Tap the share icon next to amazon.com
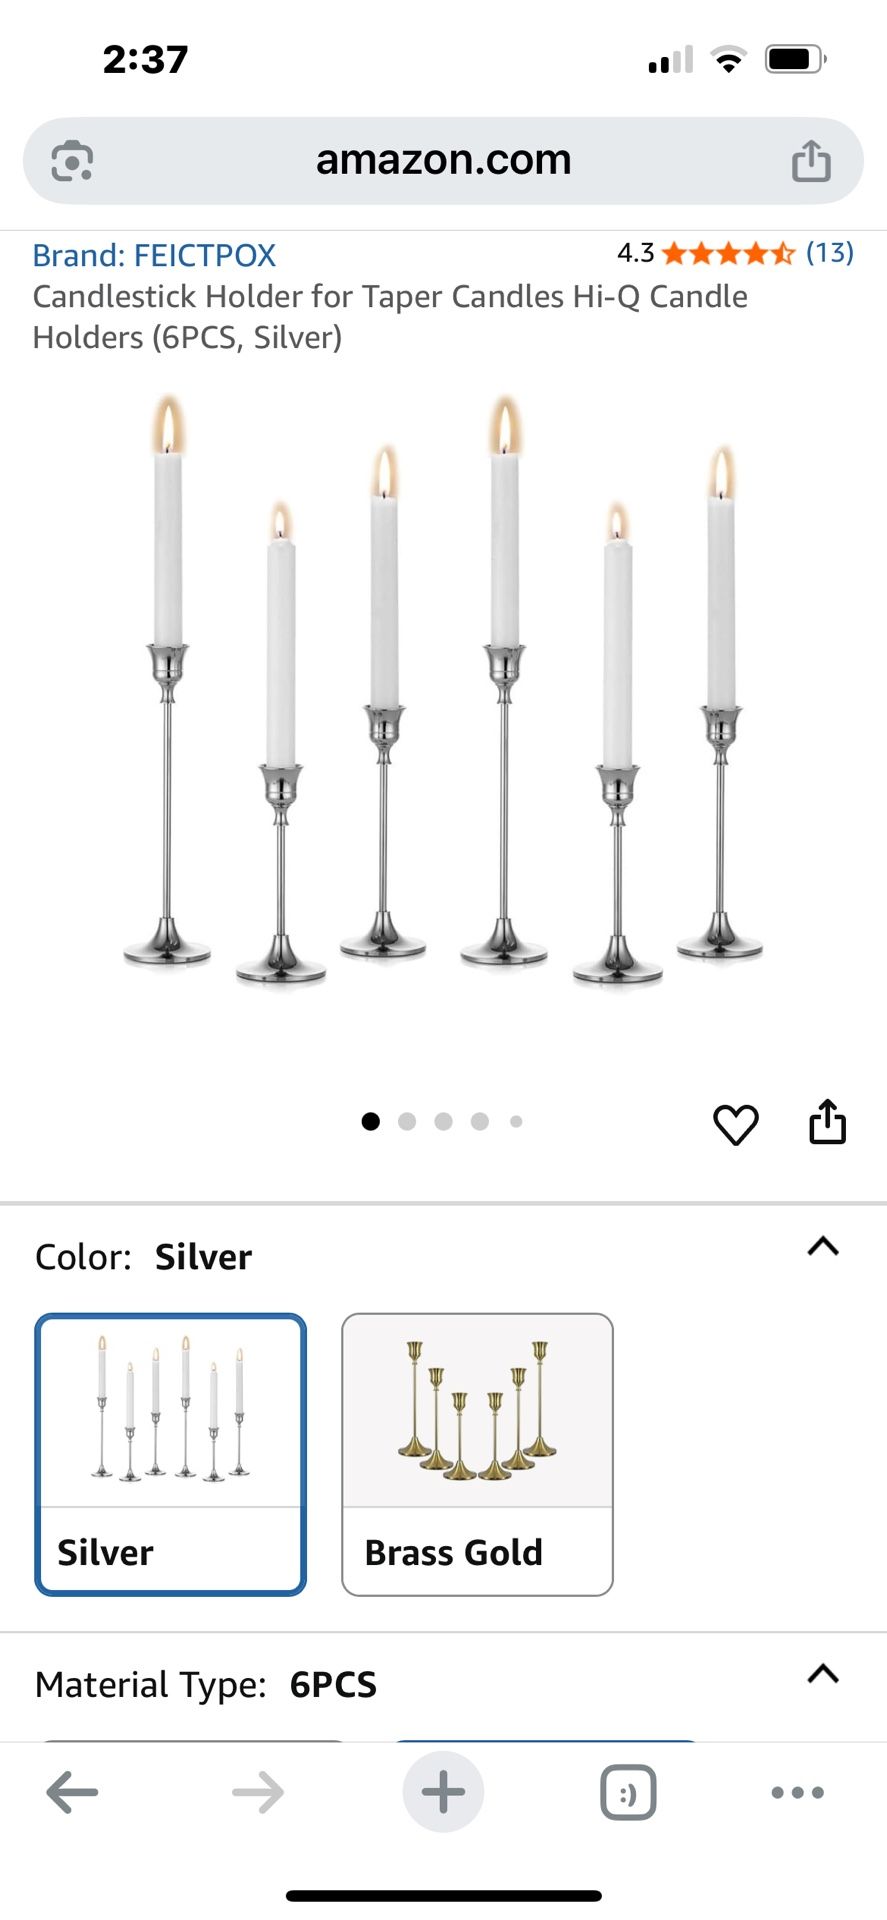887x1920 pixels. coord(812,160)
